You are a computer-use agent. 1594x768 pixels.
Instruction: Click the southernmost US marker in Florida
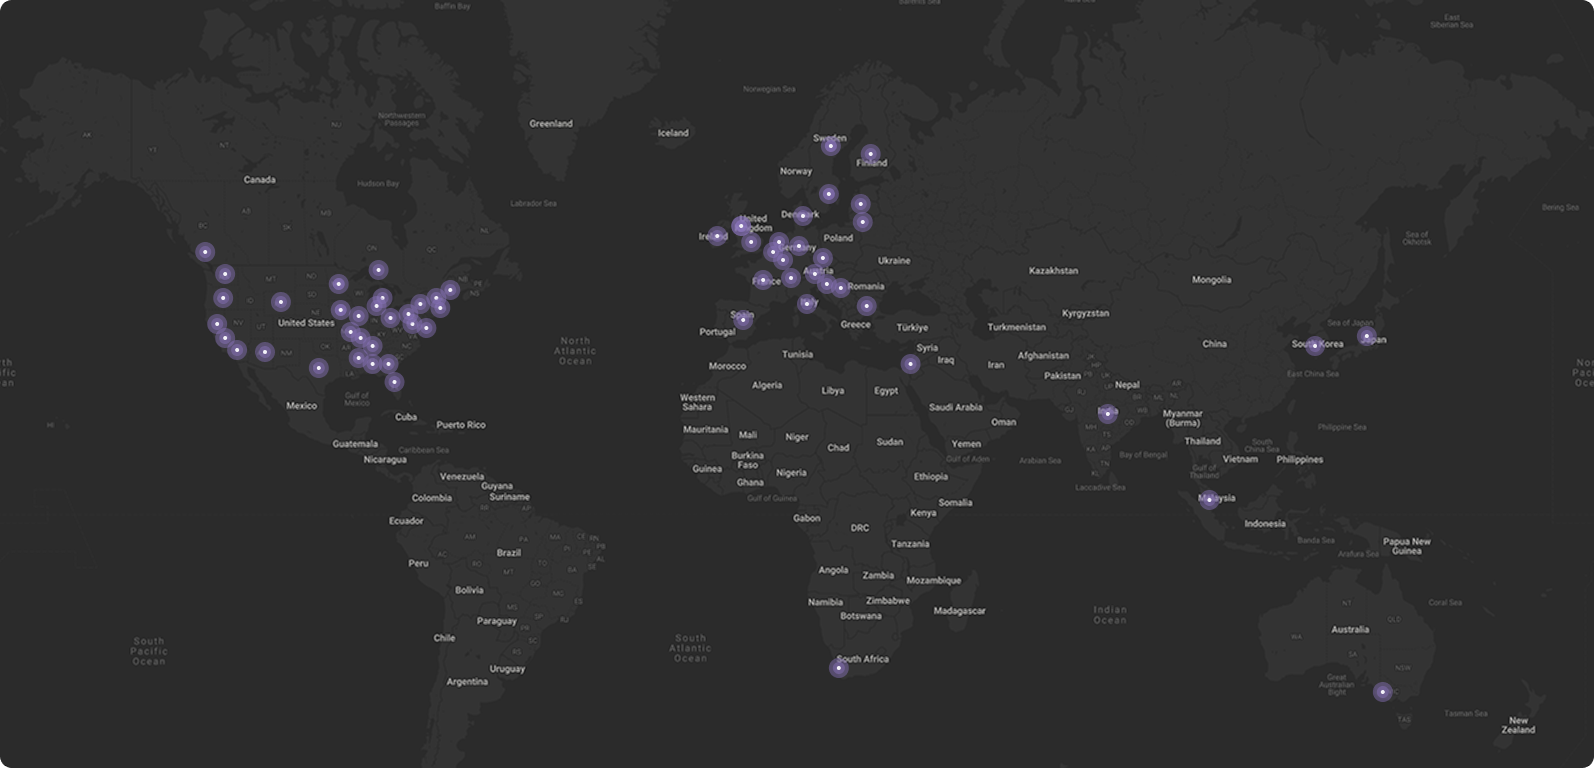[395, 381]
